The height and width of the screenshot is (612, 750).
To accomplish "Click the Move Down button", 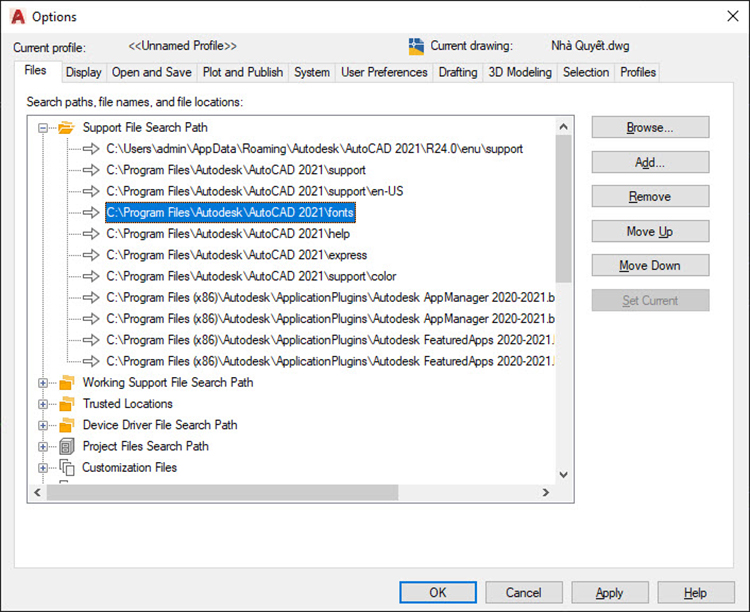I will click(x=650, y=266).
